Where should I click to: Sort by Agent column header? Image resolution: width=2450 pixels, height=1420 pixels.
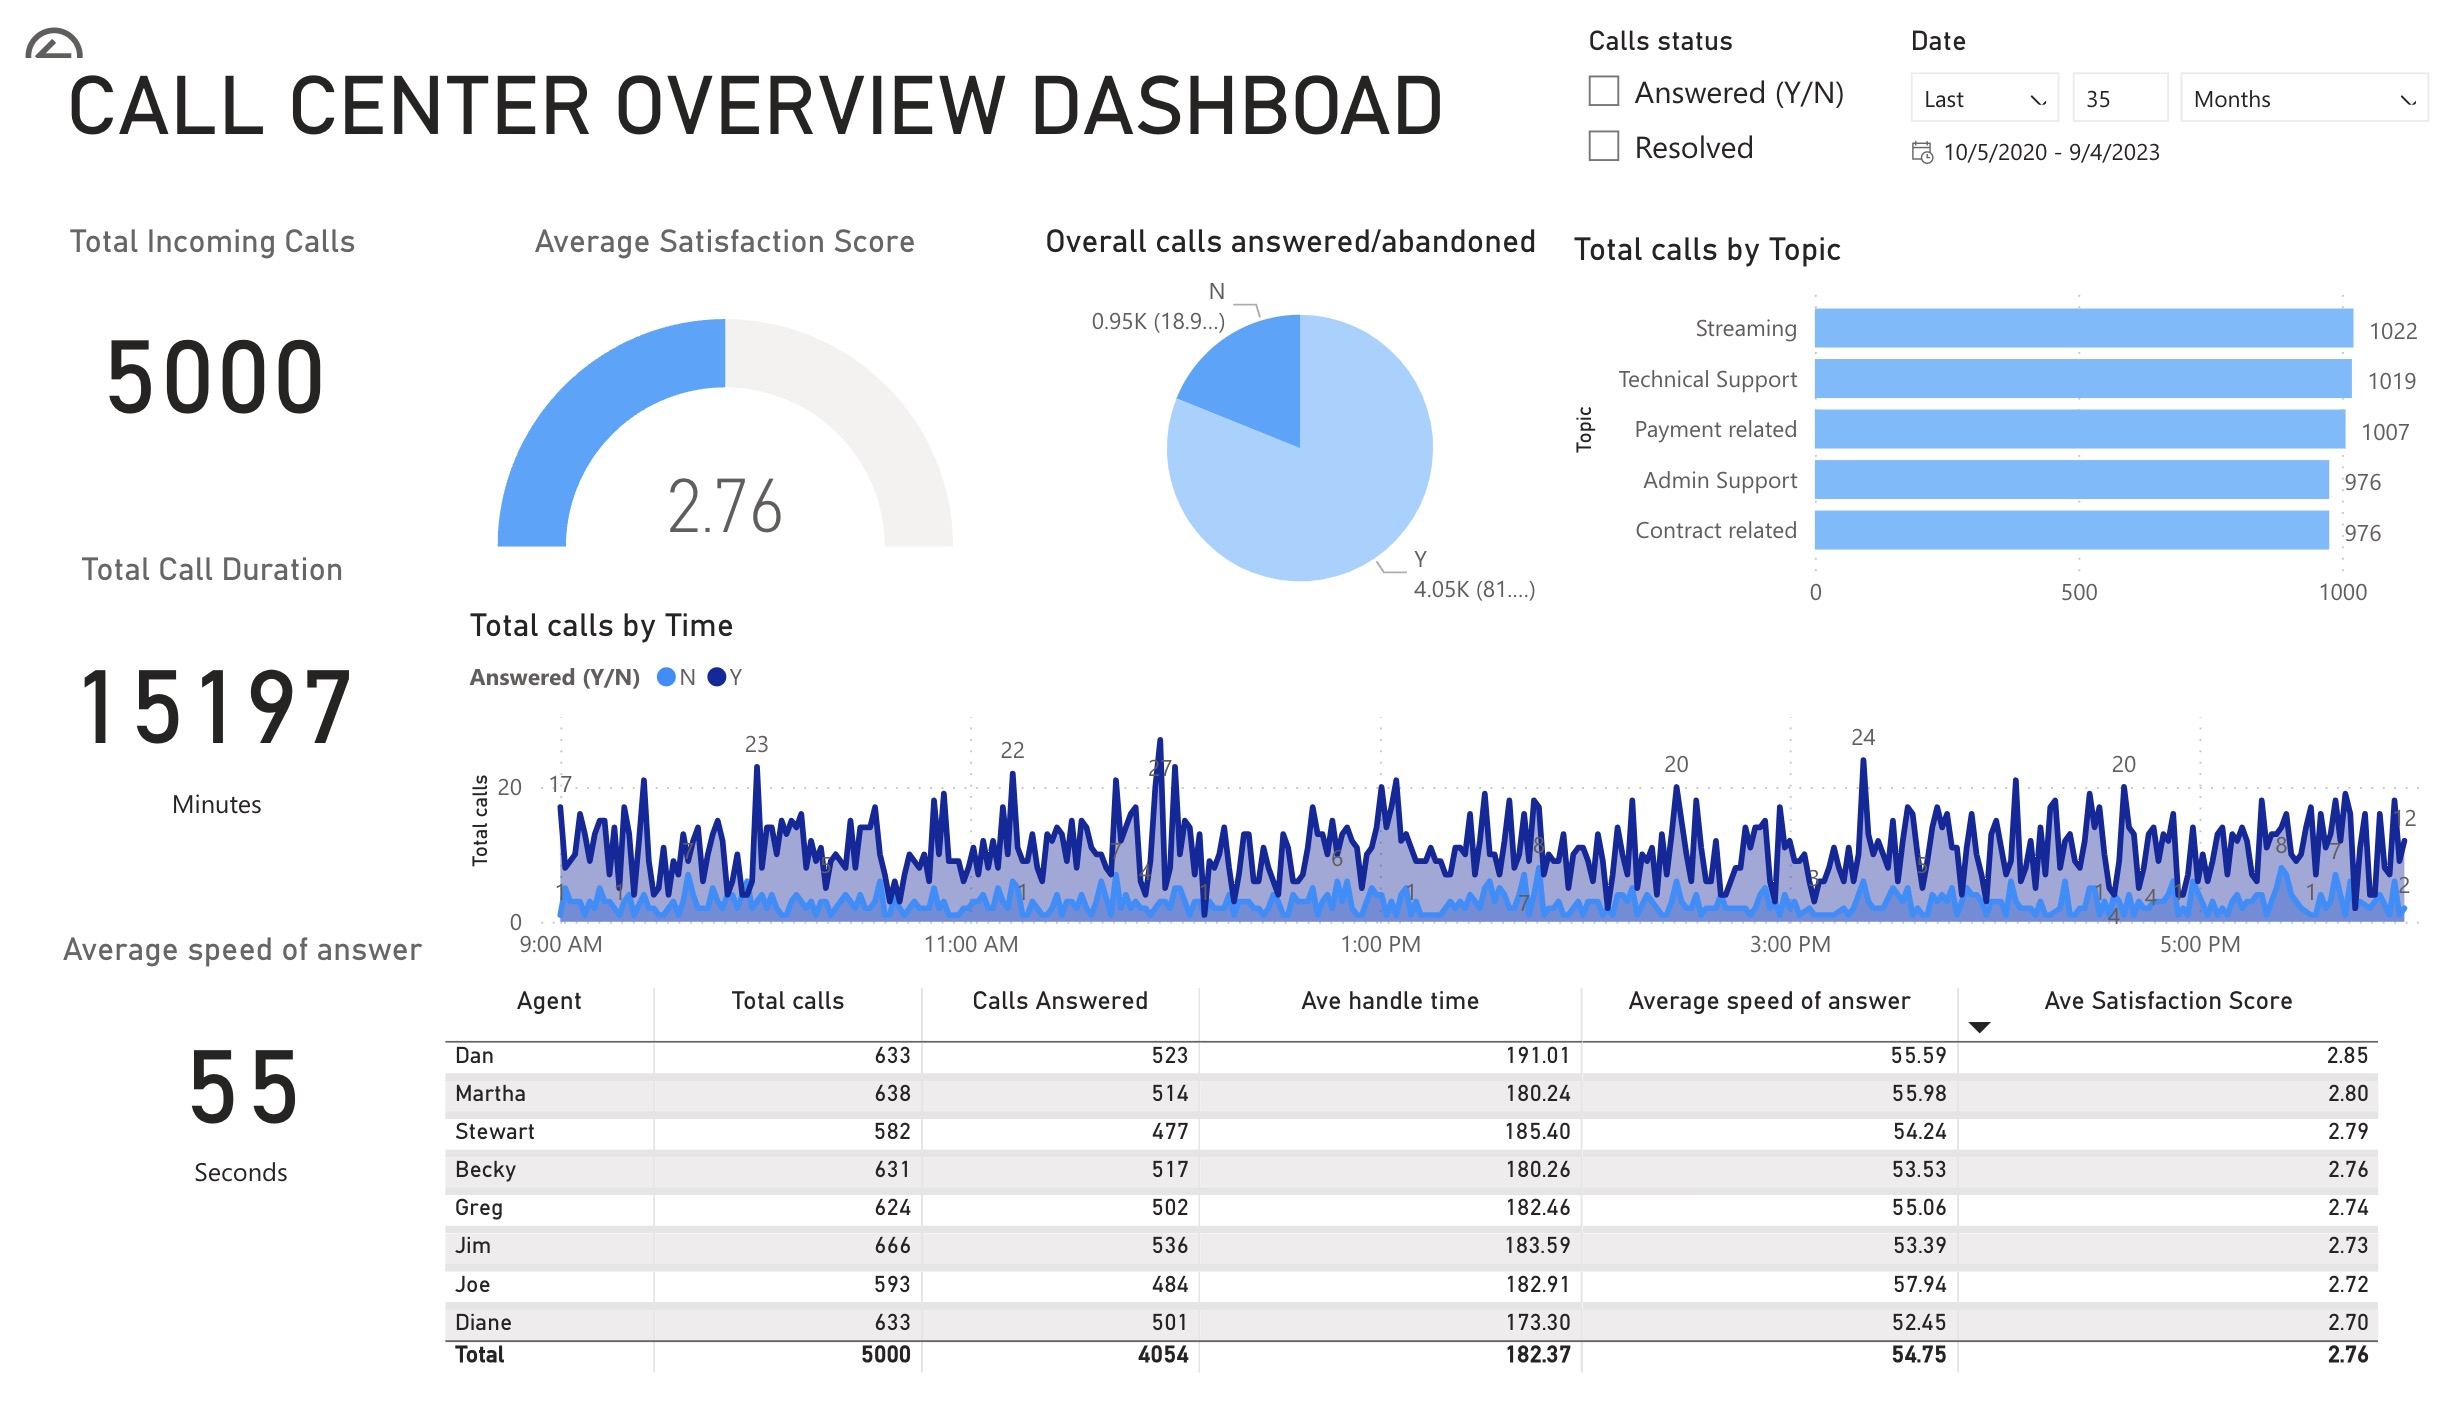click(x=548, y=1001)
